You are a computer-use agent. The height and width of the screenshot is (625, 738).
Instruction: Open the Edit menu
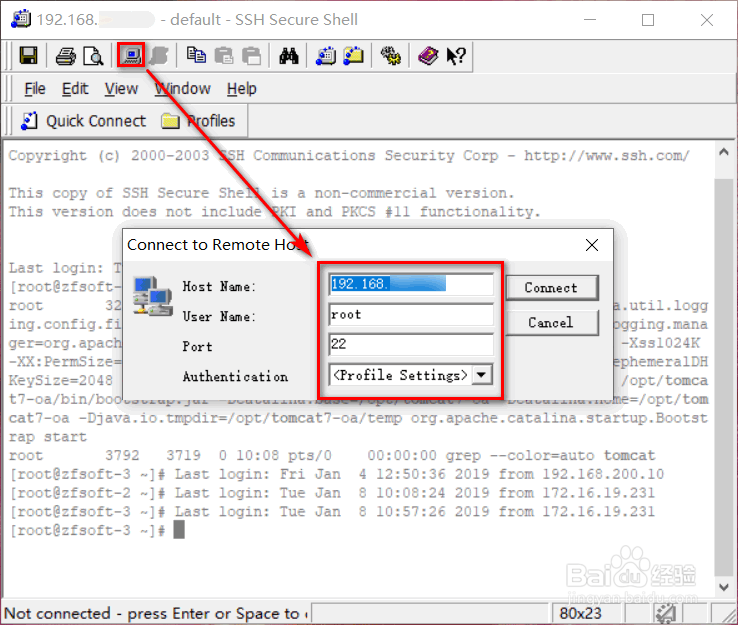pyautogui.click(x=75, y=88)
